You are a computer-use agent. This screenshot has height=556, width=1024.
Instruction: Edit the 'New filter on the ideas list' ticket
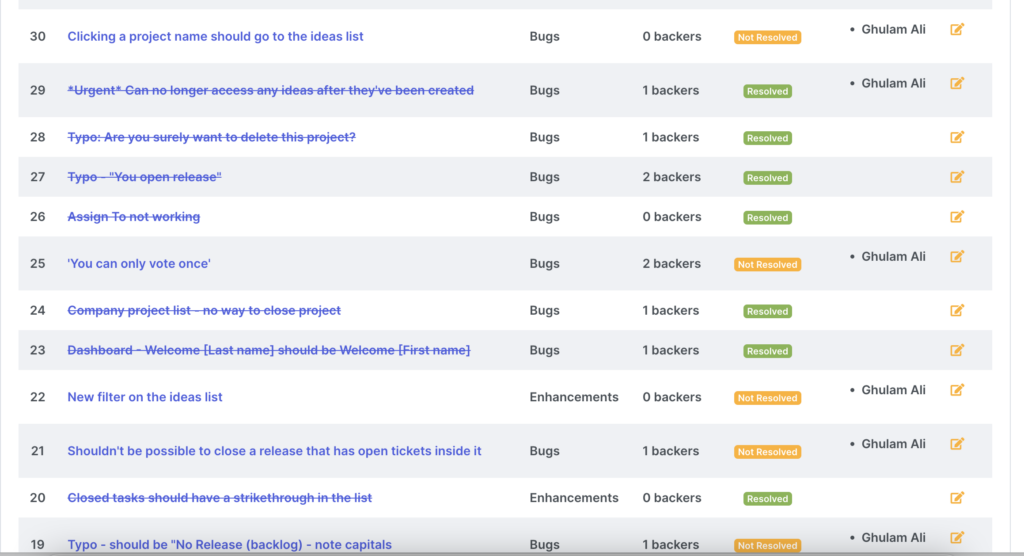click(957, 390)
